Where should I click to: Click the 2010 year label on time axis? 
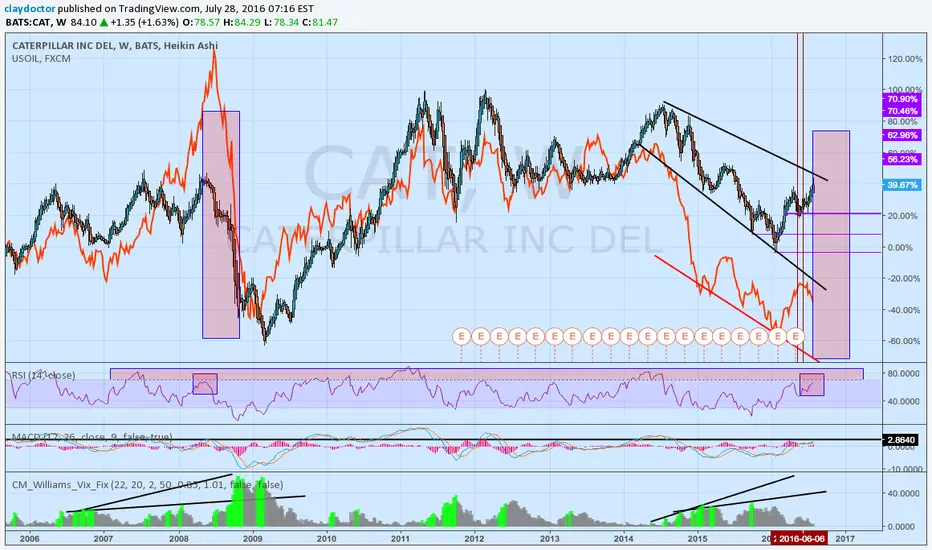click(326, 539)
